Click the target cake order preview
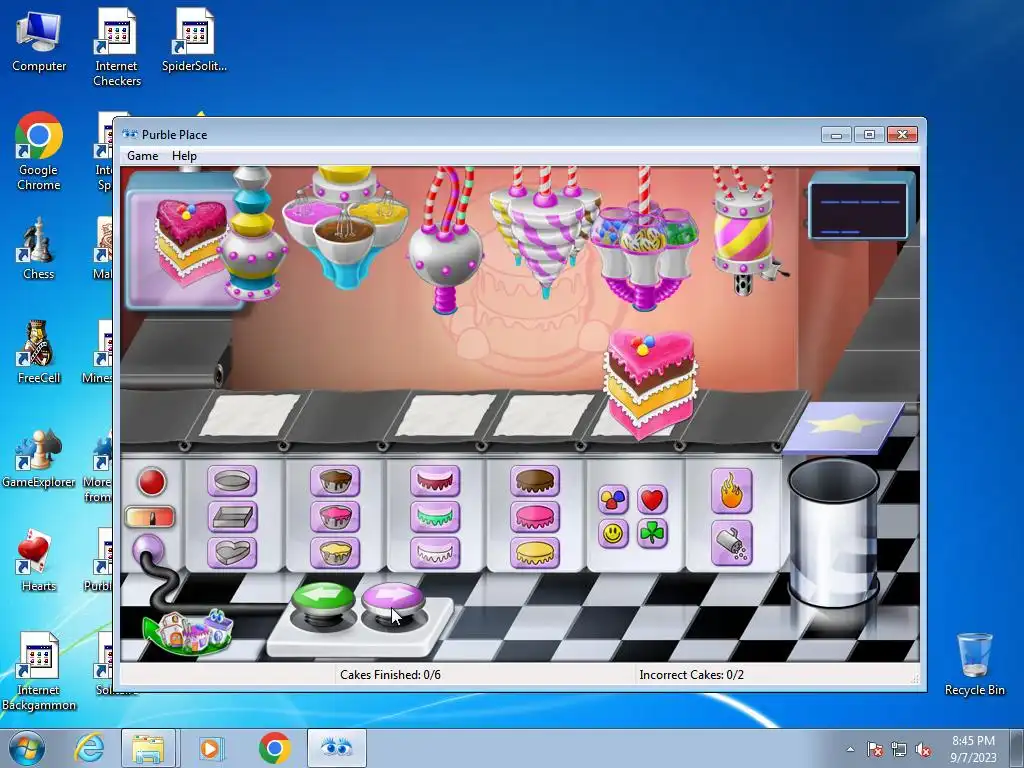1024x768 pixels. (189, 241)
